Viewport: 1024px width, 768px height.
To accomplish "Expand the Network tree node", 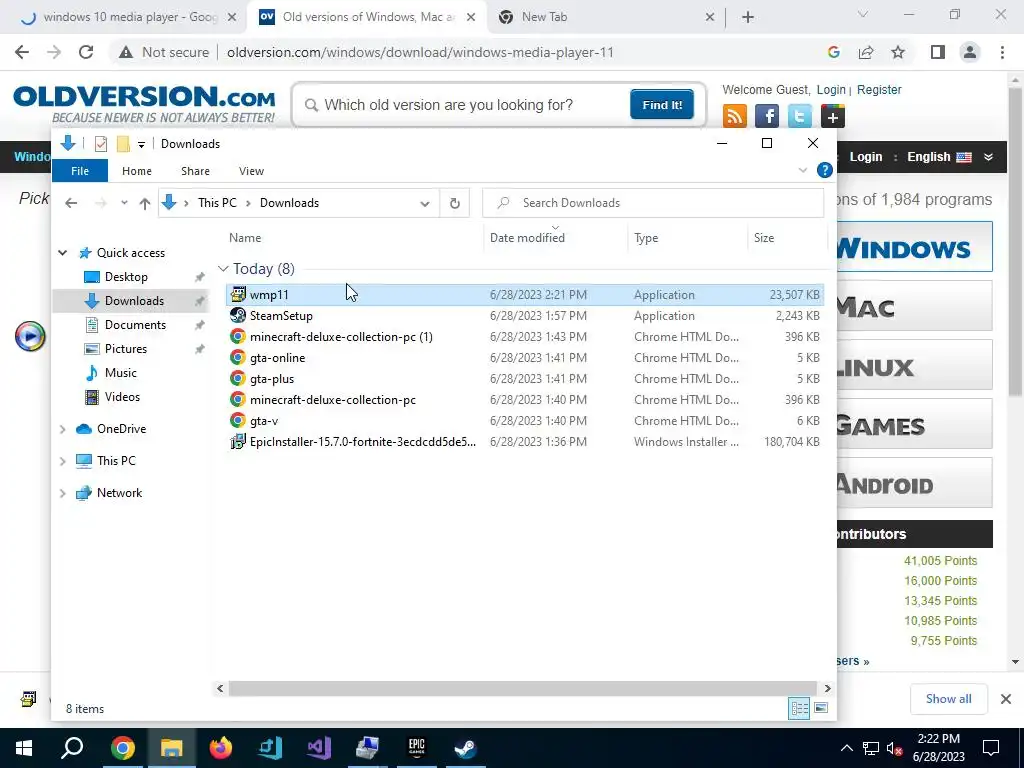I will pyautogui.click(x=63, y=493).
